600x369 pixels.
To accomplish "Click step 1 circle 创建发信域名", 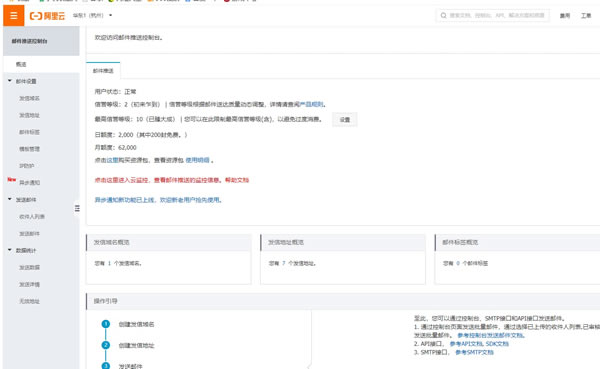I will tap(106, 324).
